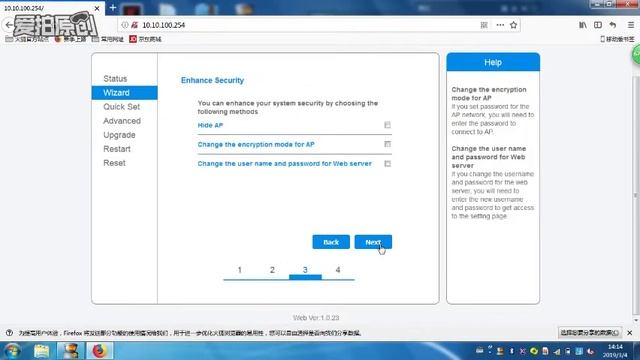Screen dimensions: 640x360
Task: Open the page actions three-dots menu
Action: [500, 25]
